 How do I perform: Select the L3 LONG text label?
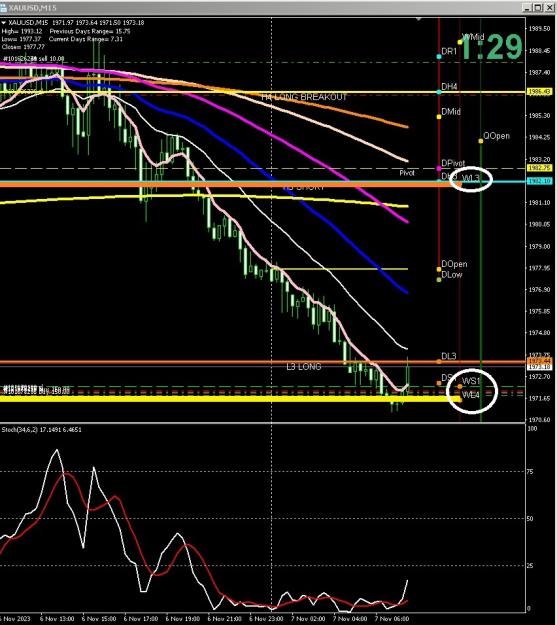pyautogui.click(x=304, y=366)
